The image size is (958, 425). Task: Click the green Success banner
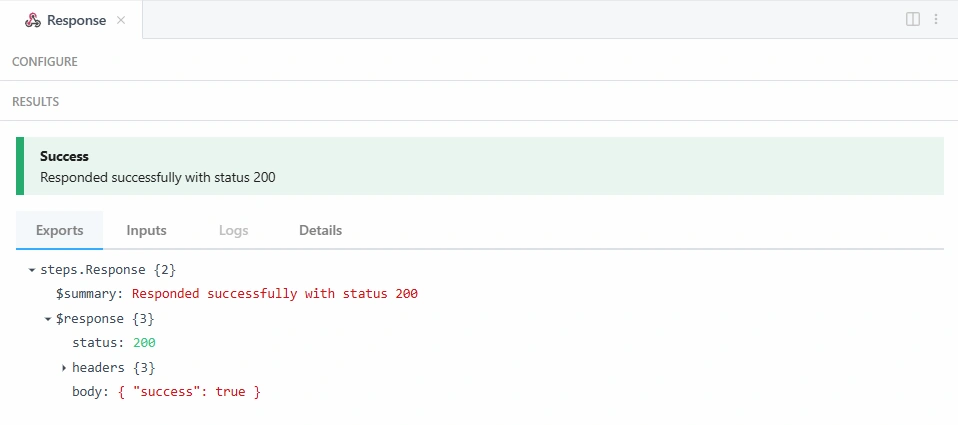(480, 166)
